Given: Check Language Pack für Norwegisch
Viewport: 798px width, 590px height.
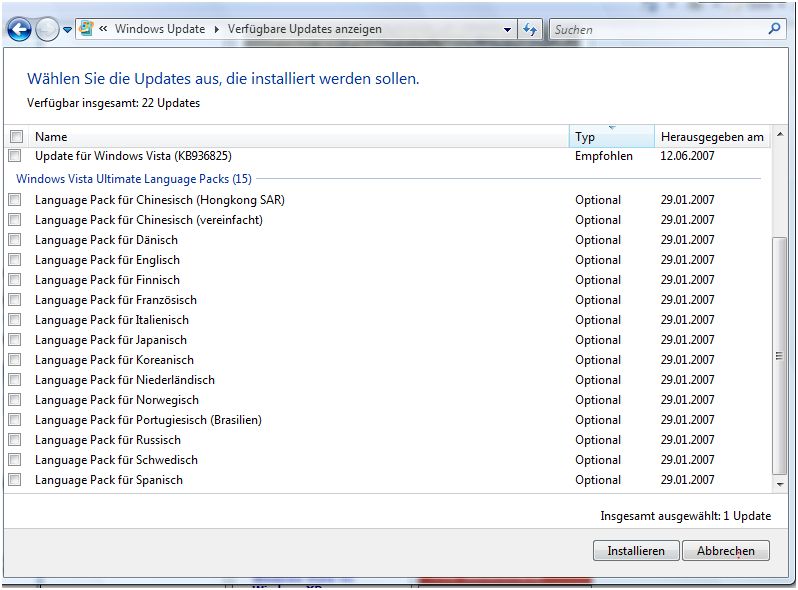Looking at the screenshot, I should (15, 400).
